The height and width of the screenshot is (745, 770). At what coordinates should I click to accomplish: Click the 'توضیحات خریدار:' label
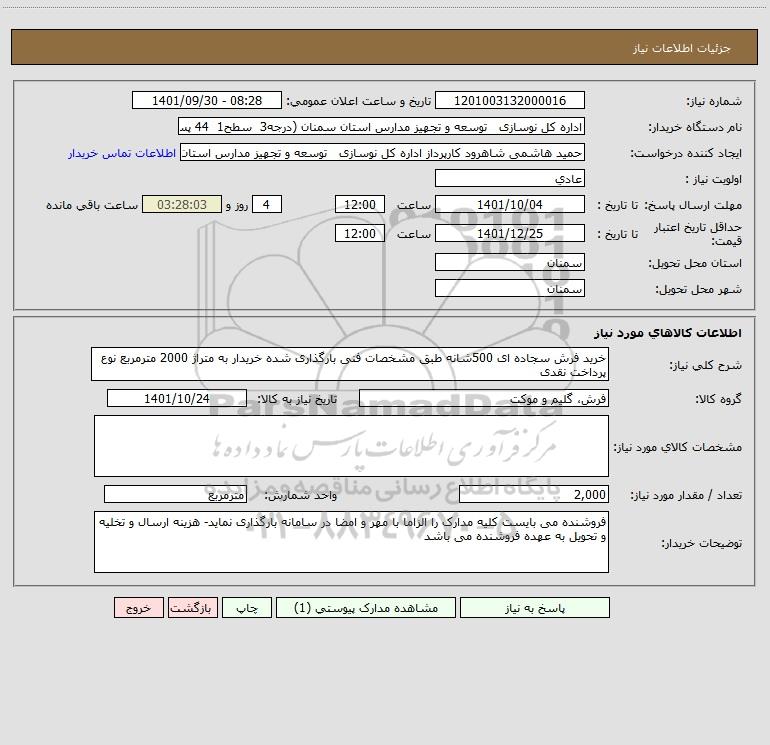(702, 544)
